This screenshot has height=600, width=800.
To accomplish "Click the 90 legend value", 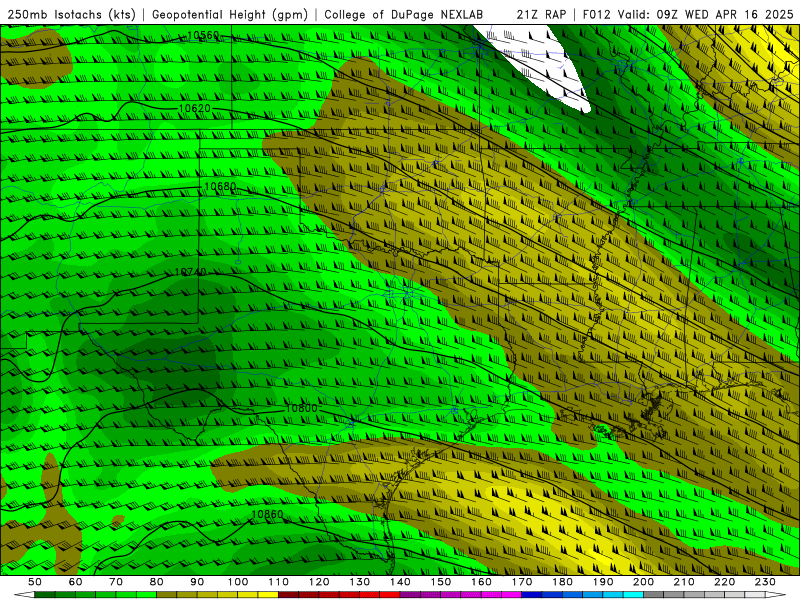I will (197, 582).
